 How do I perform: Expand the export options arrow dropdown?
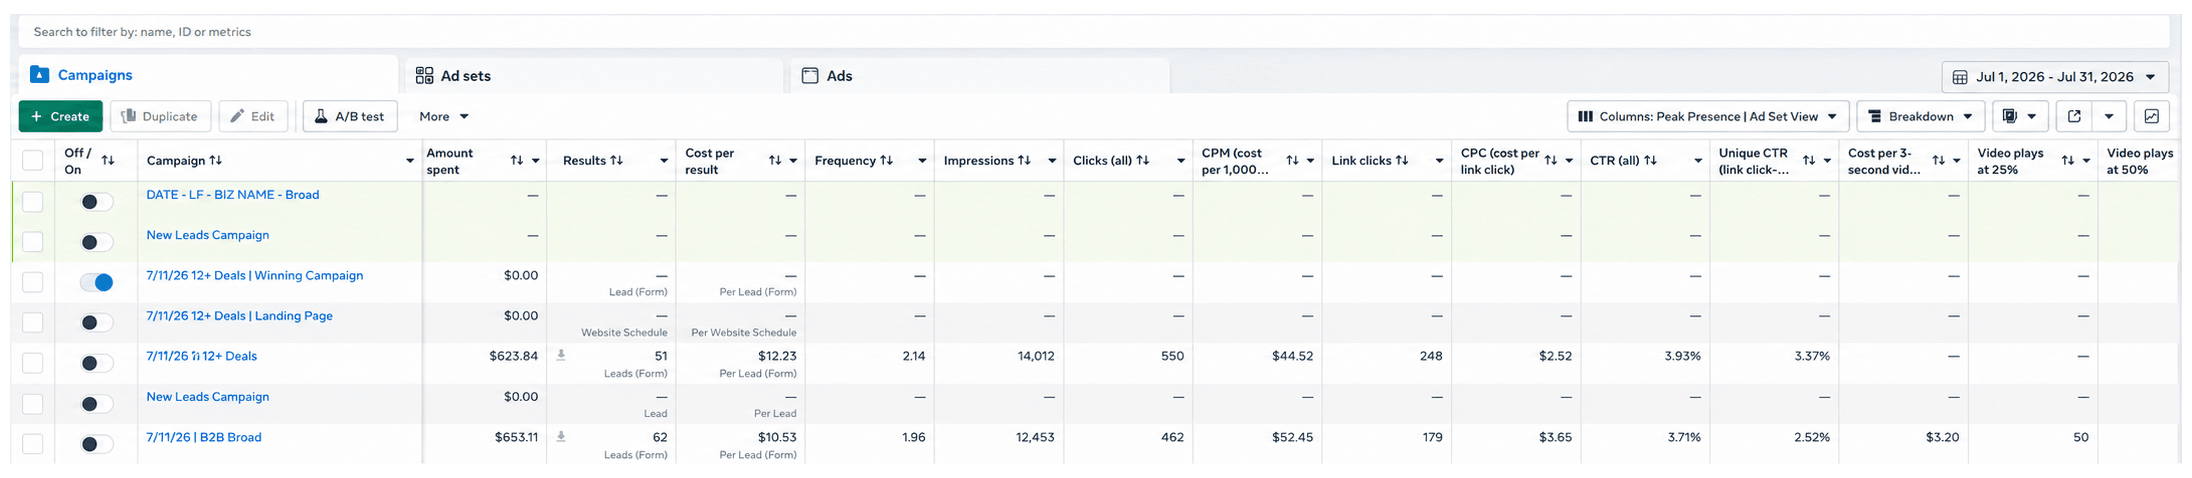[2109, 117]
